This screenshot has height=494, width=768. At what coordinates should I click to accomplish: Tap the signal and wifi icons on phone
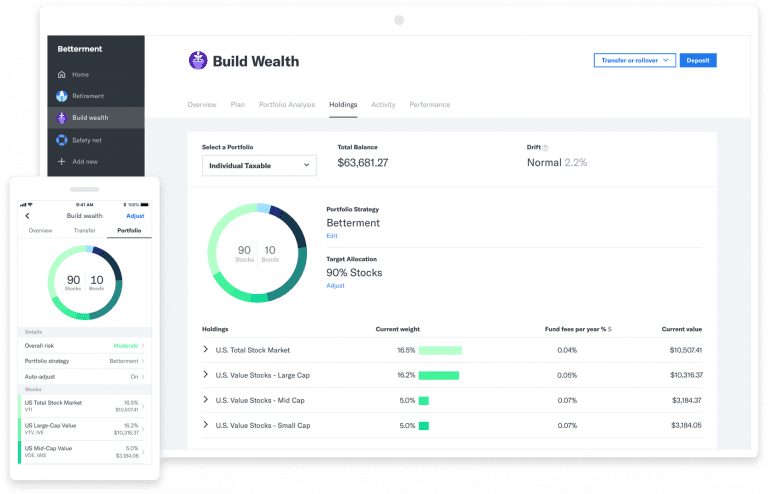click(26, 205)
